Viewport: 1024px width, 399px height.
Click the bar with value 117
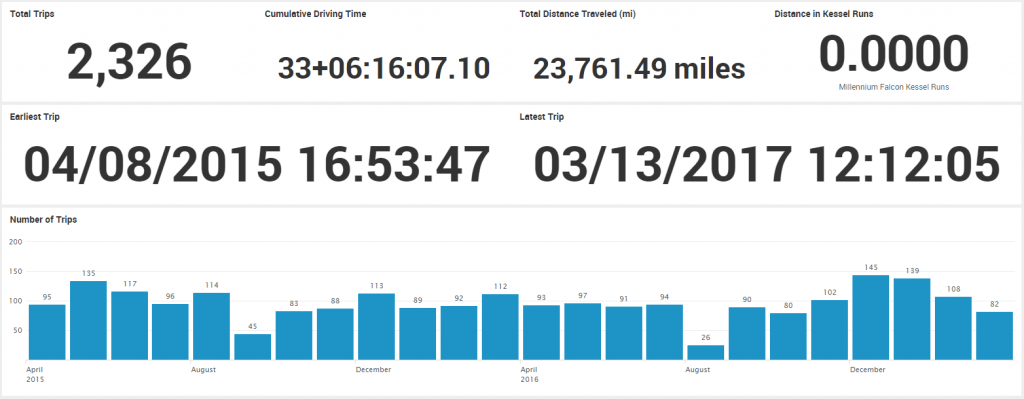pos(129,326)
